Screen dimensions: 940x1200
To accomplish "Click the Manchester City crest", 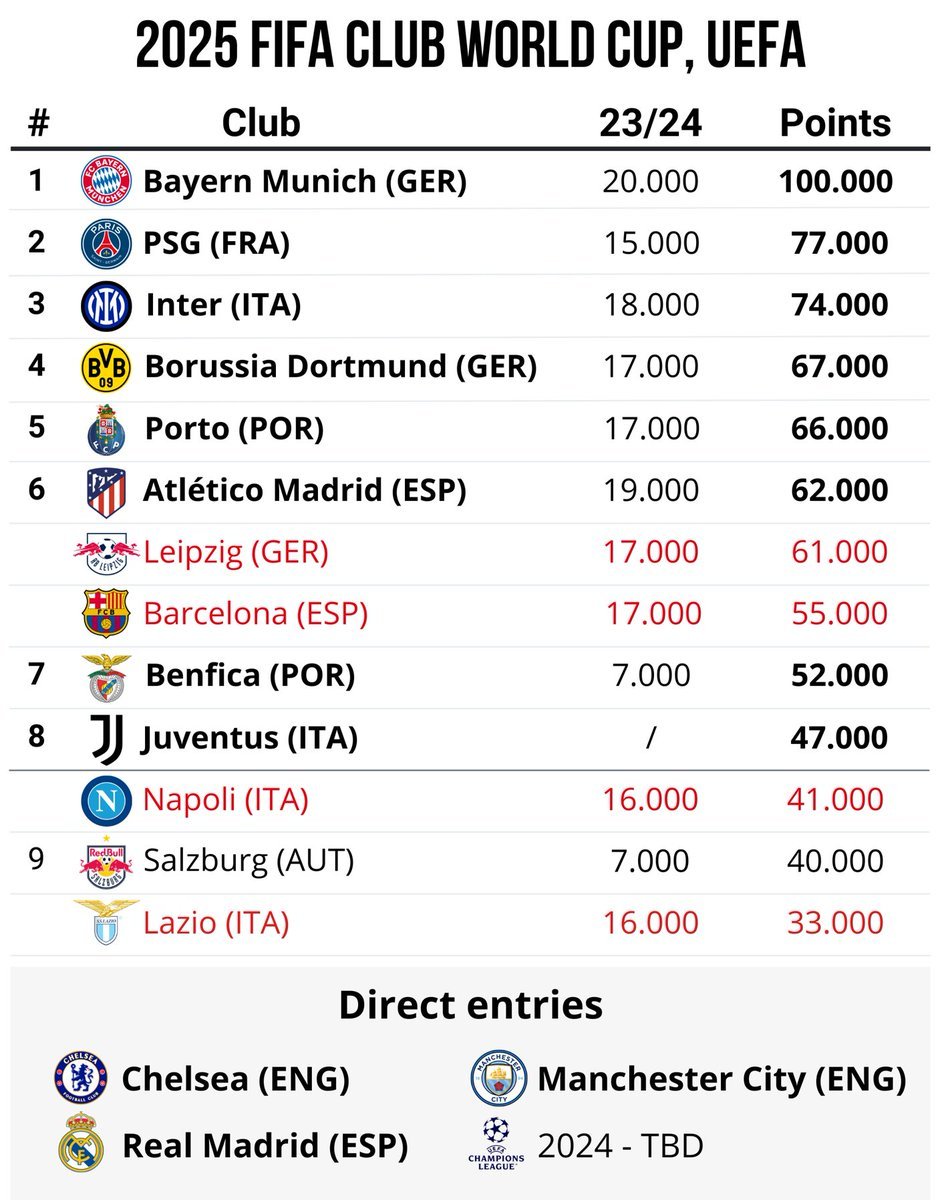I will (x=498, y=1078).
